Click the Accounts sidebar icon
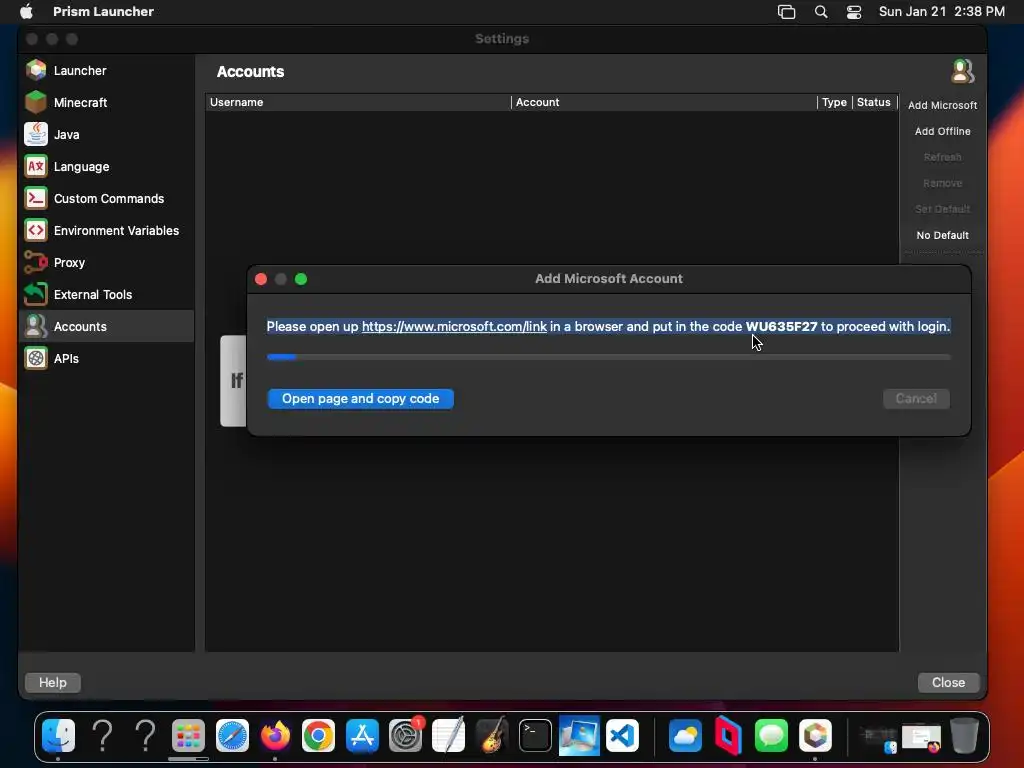Image resolution: width=1024 pixels, height=768 pixels. tap(36, 326)
